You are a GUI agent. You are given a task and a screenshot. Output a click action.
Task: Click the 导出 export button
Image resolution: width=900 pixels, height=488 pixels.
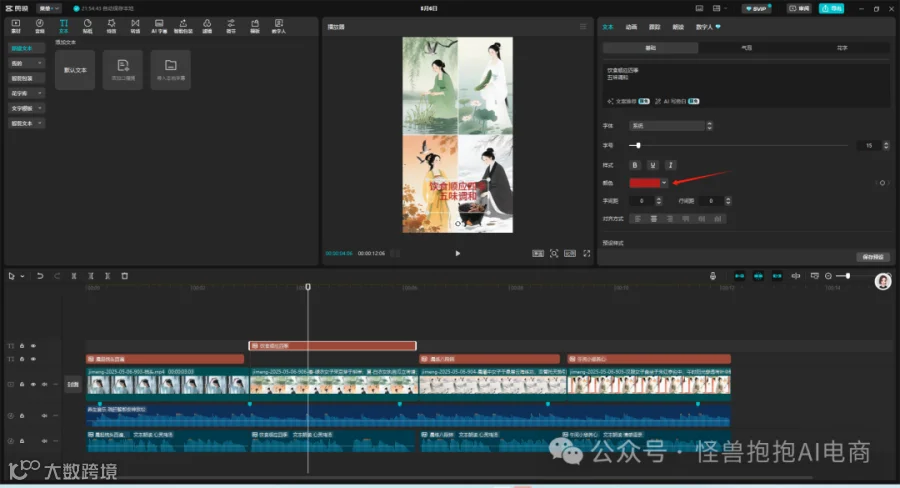click(x=831, y=9)
